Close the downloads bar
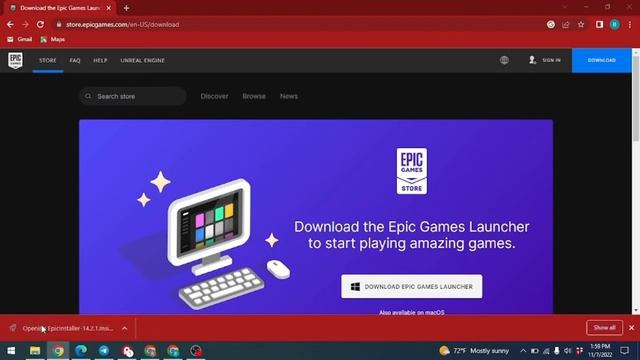Screen dimensions: 640x360 pyautogui.click(x=631, y=328)
